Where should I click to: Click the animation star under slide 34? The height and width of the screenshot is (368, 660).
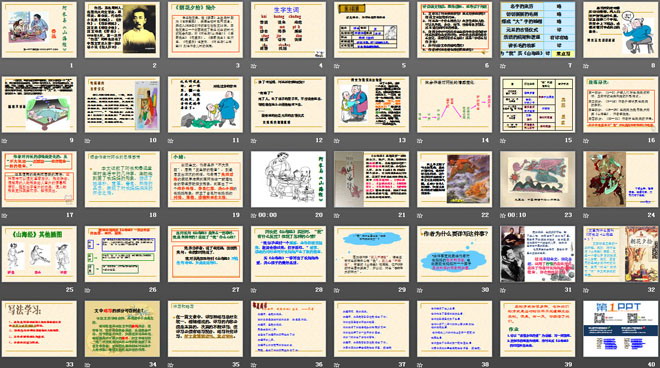tap(87, 365)
